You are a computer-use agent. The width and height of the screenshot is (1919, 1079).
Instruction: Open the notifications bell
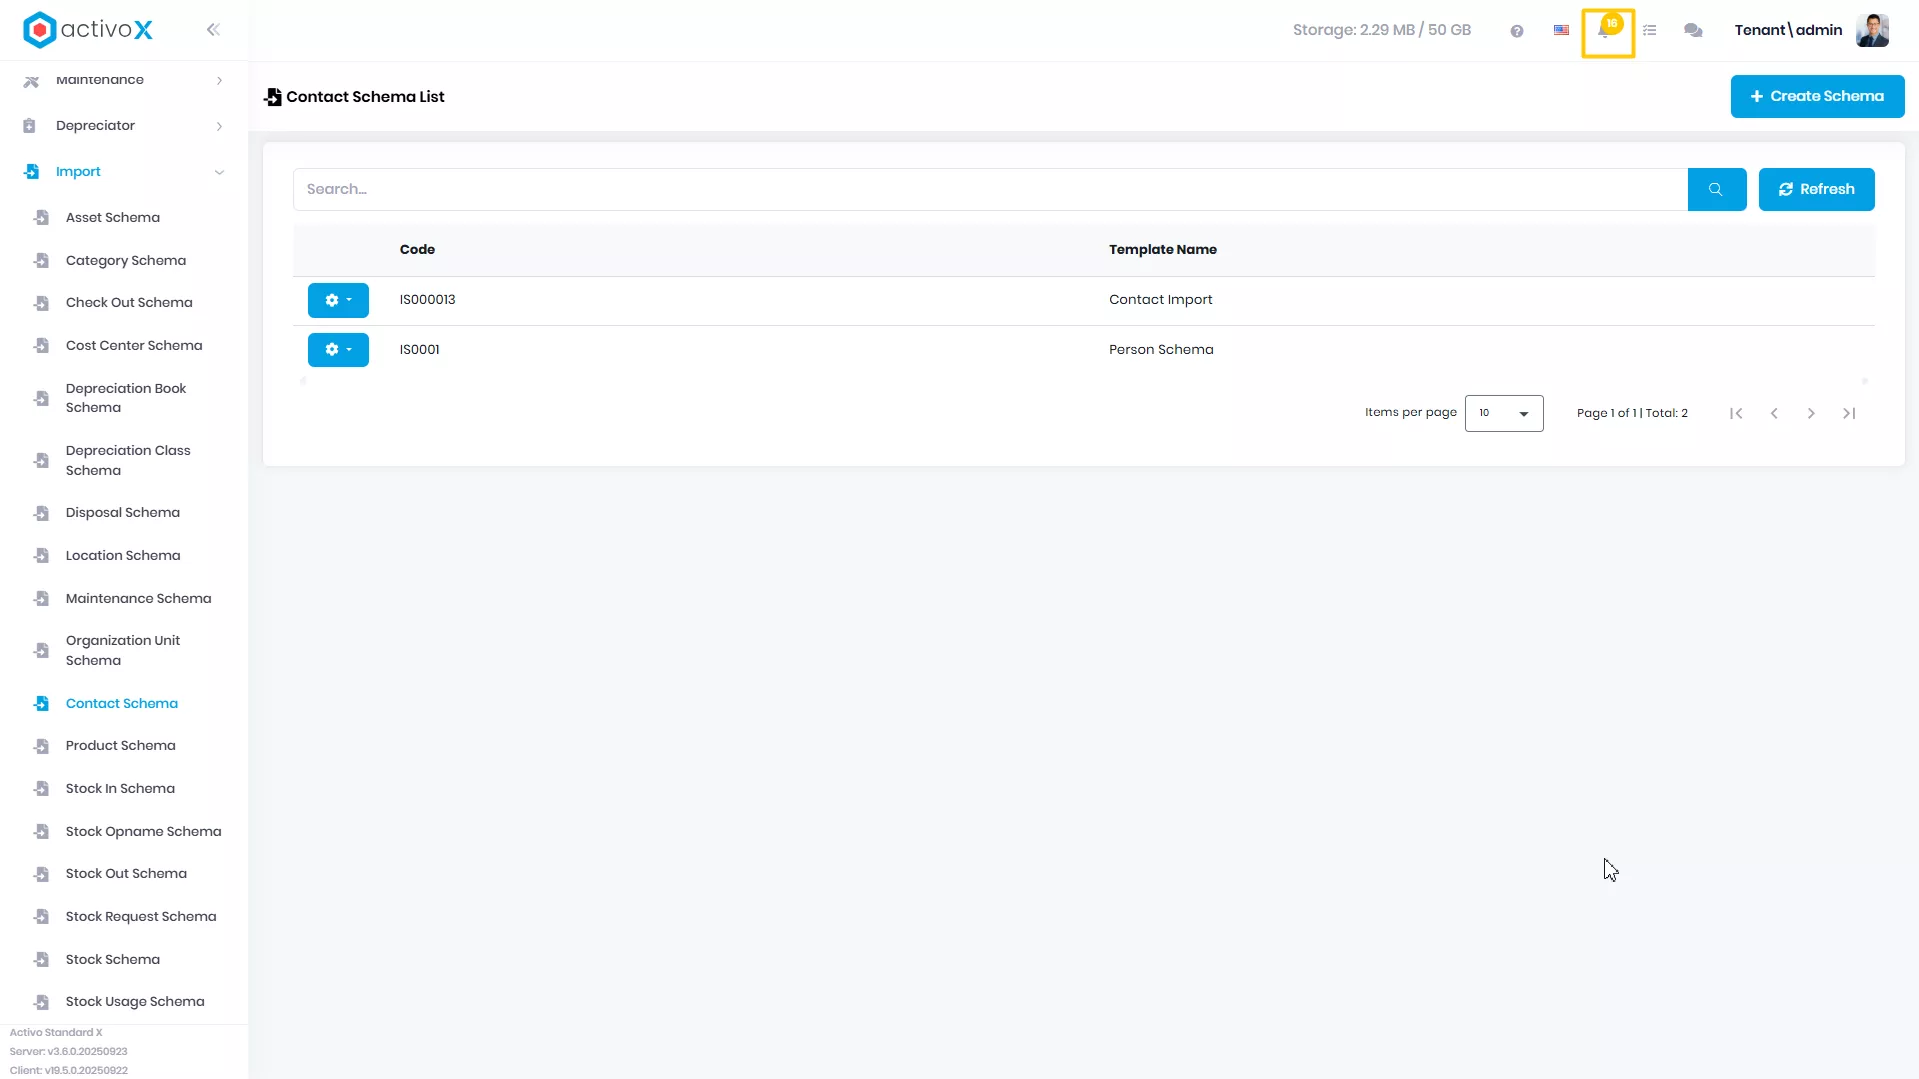tap(1607, 32)
